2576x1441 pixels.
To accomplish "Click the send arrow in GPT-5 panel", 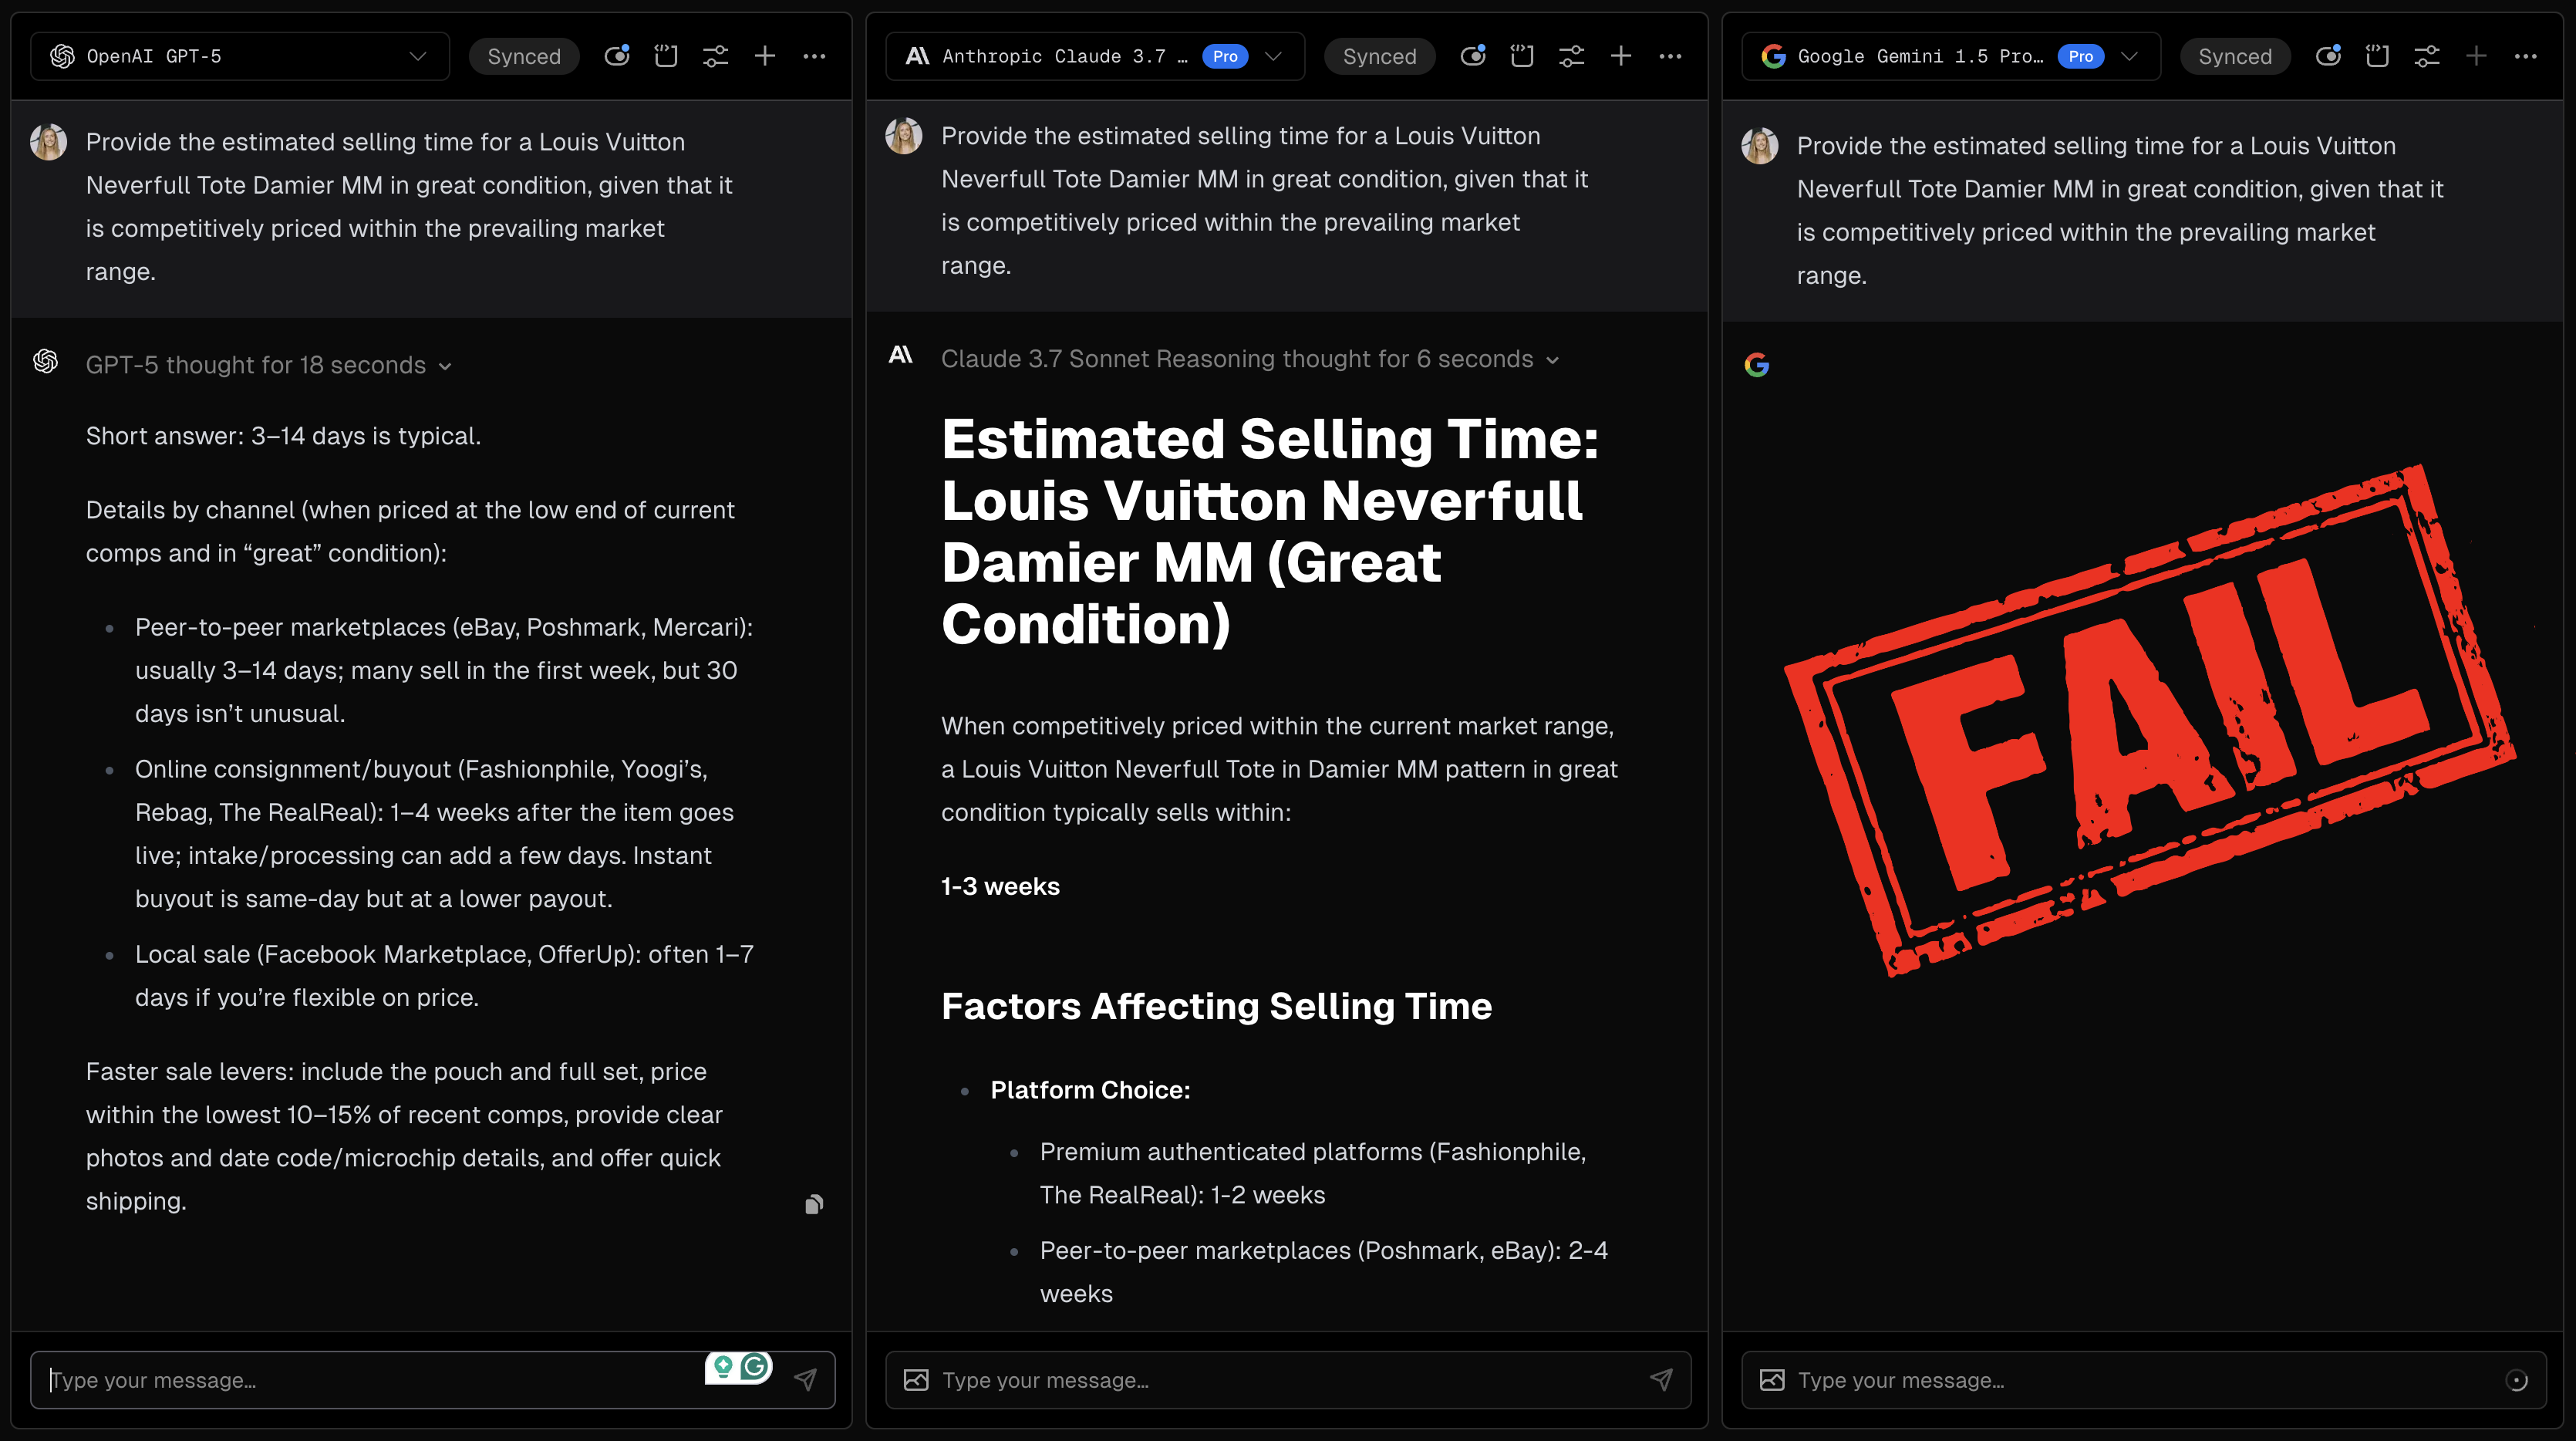I will point(805,1380).
